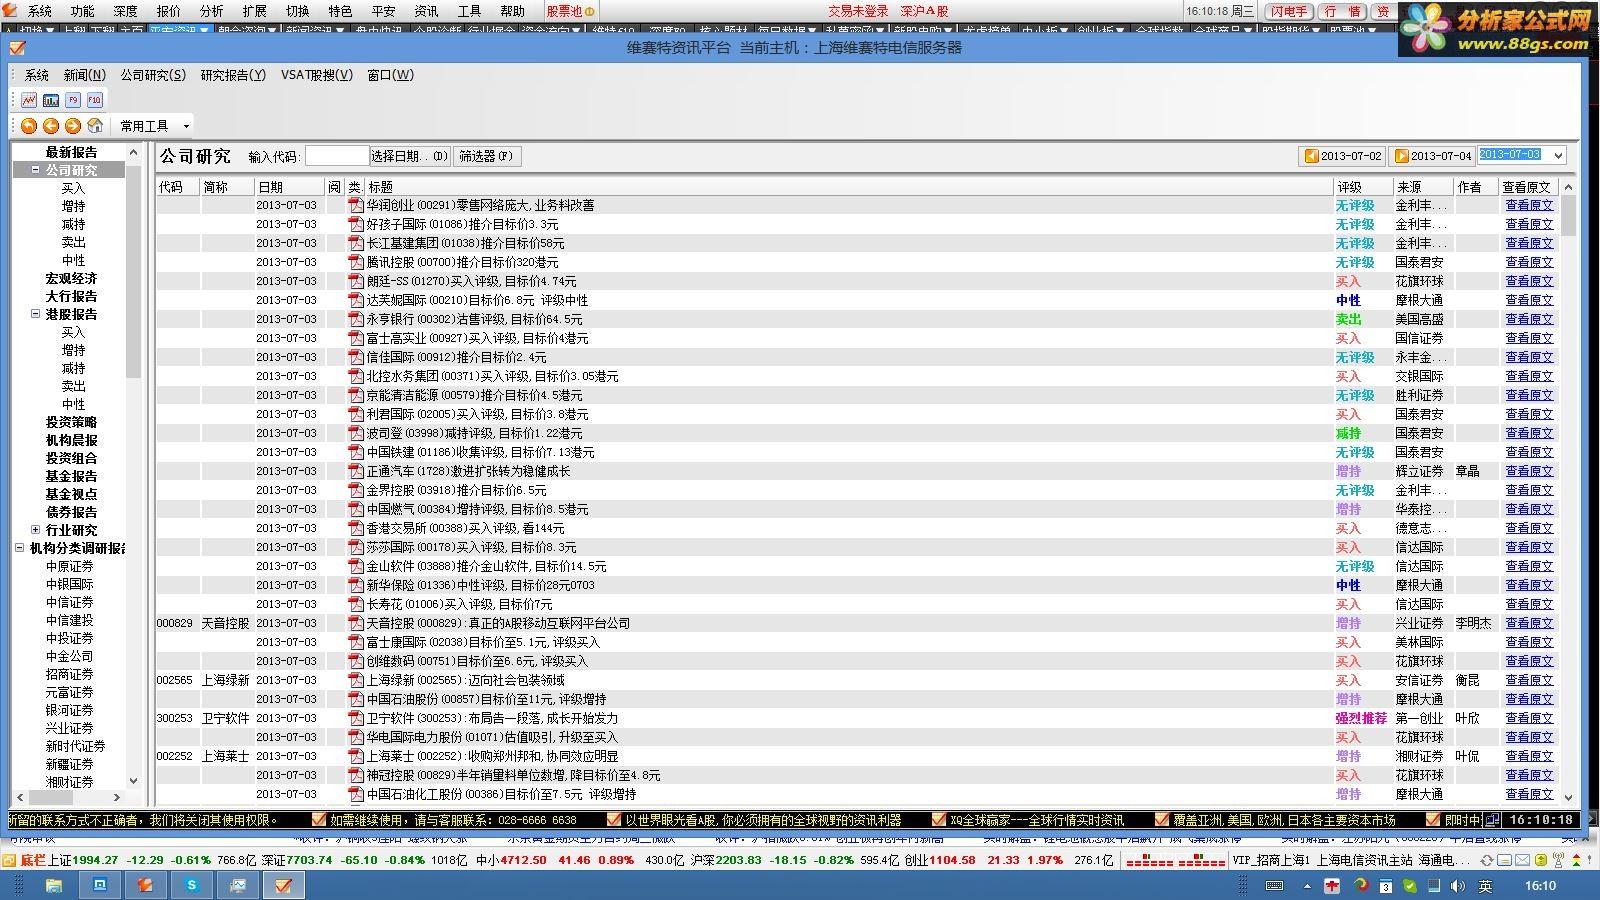
Task: Expand the 行业研究 tree node
Action: tap(35, 530)
